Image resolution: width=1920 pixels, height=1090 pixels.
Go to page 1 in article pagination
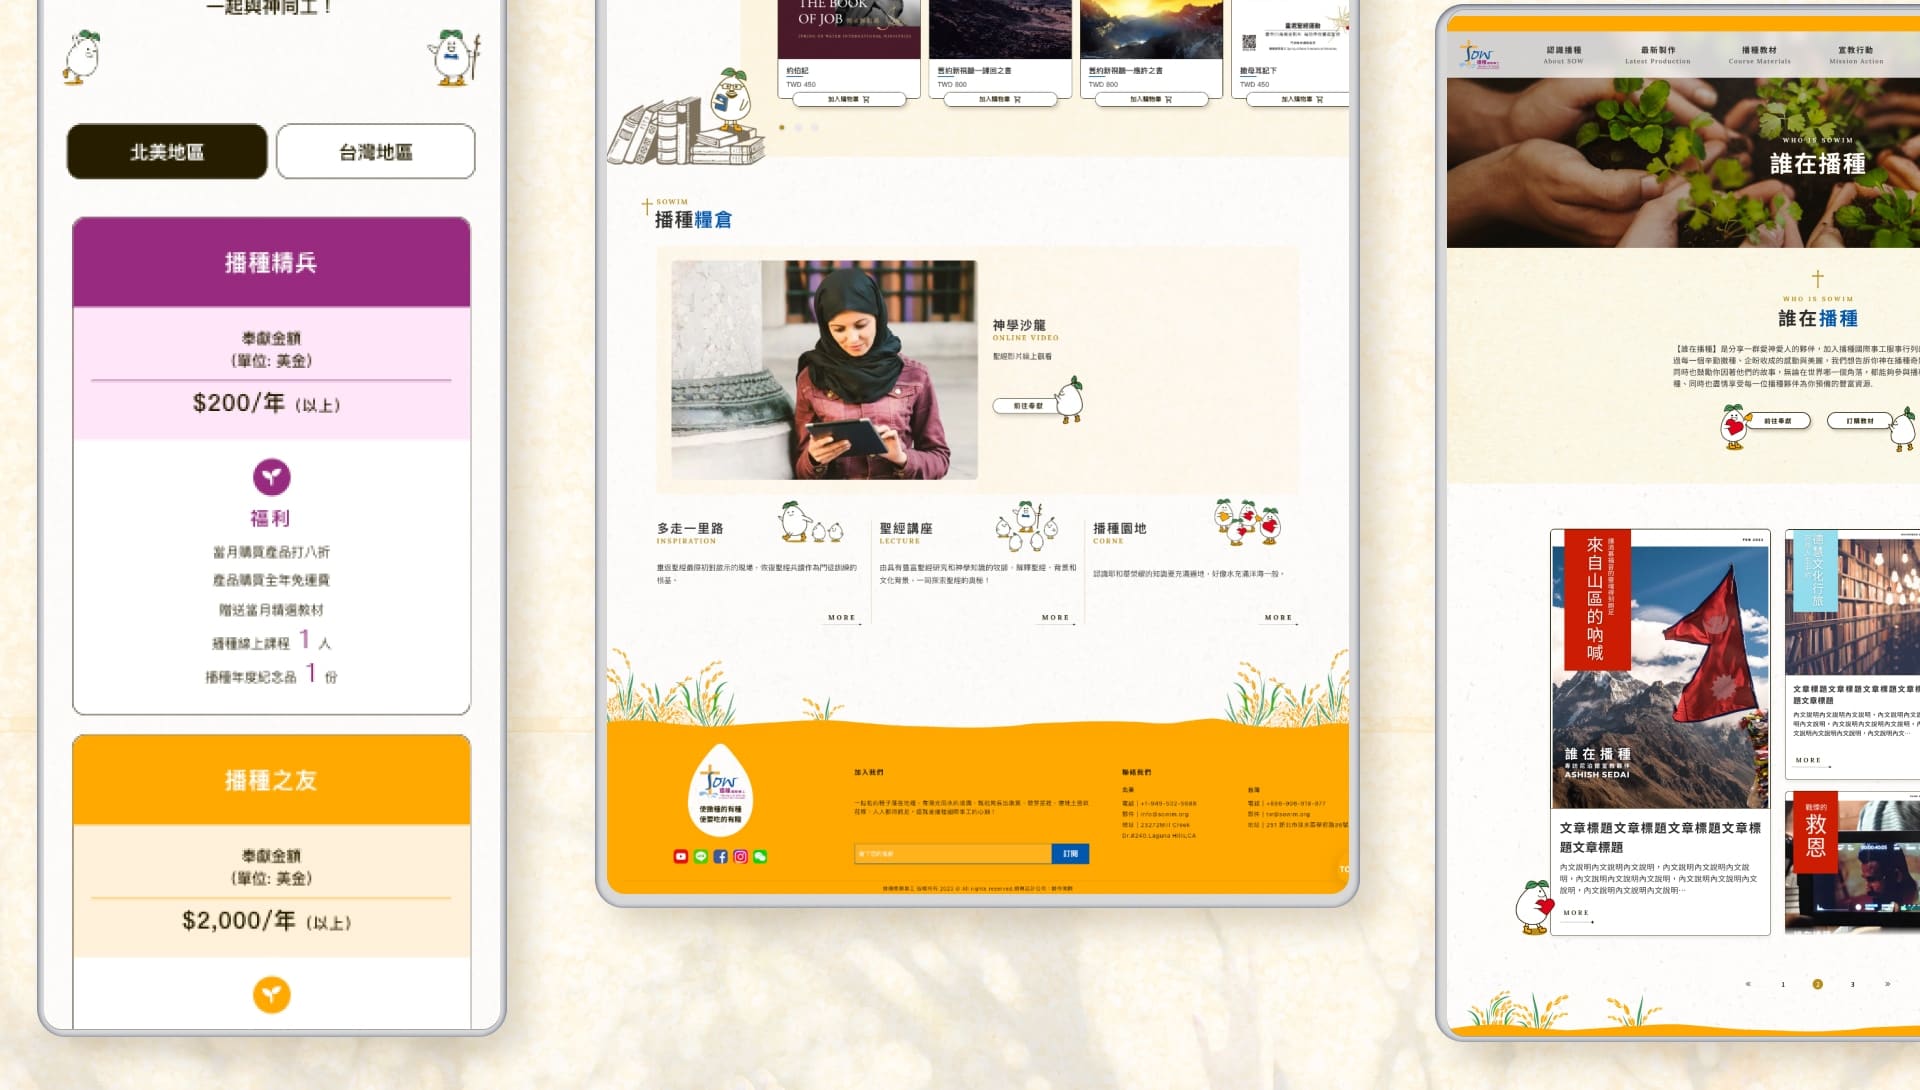click(1783, 984)
